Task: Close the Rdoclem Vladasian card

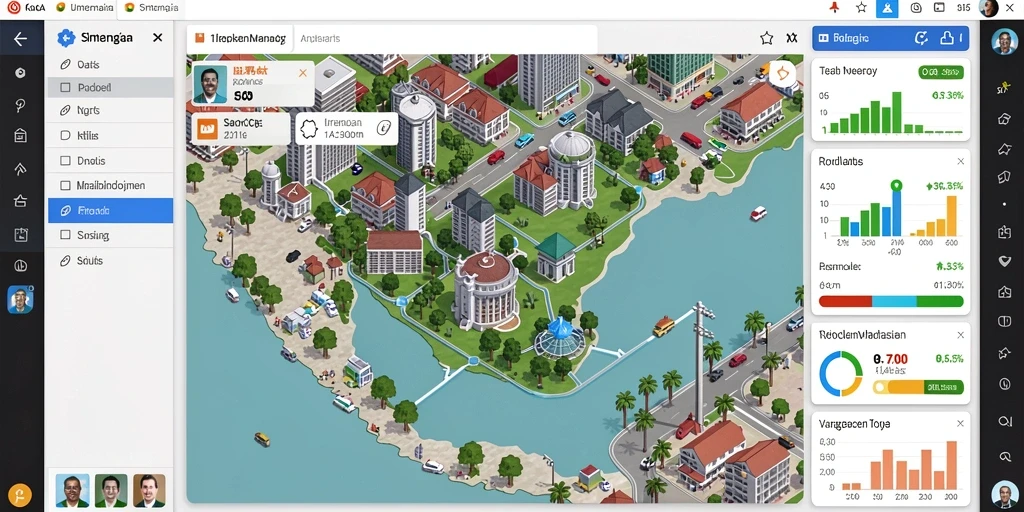Action: tap(960, 335)
